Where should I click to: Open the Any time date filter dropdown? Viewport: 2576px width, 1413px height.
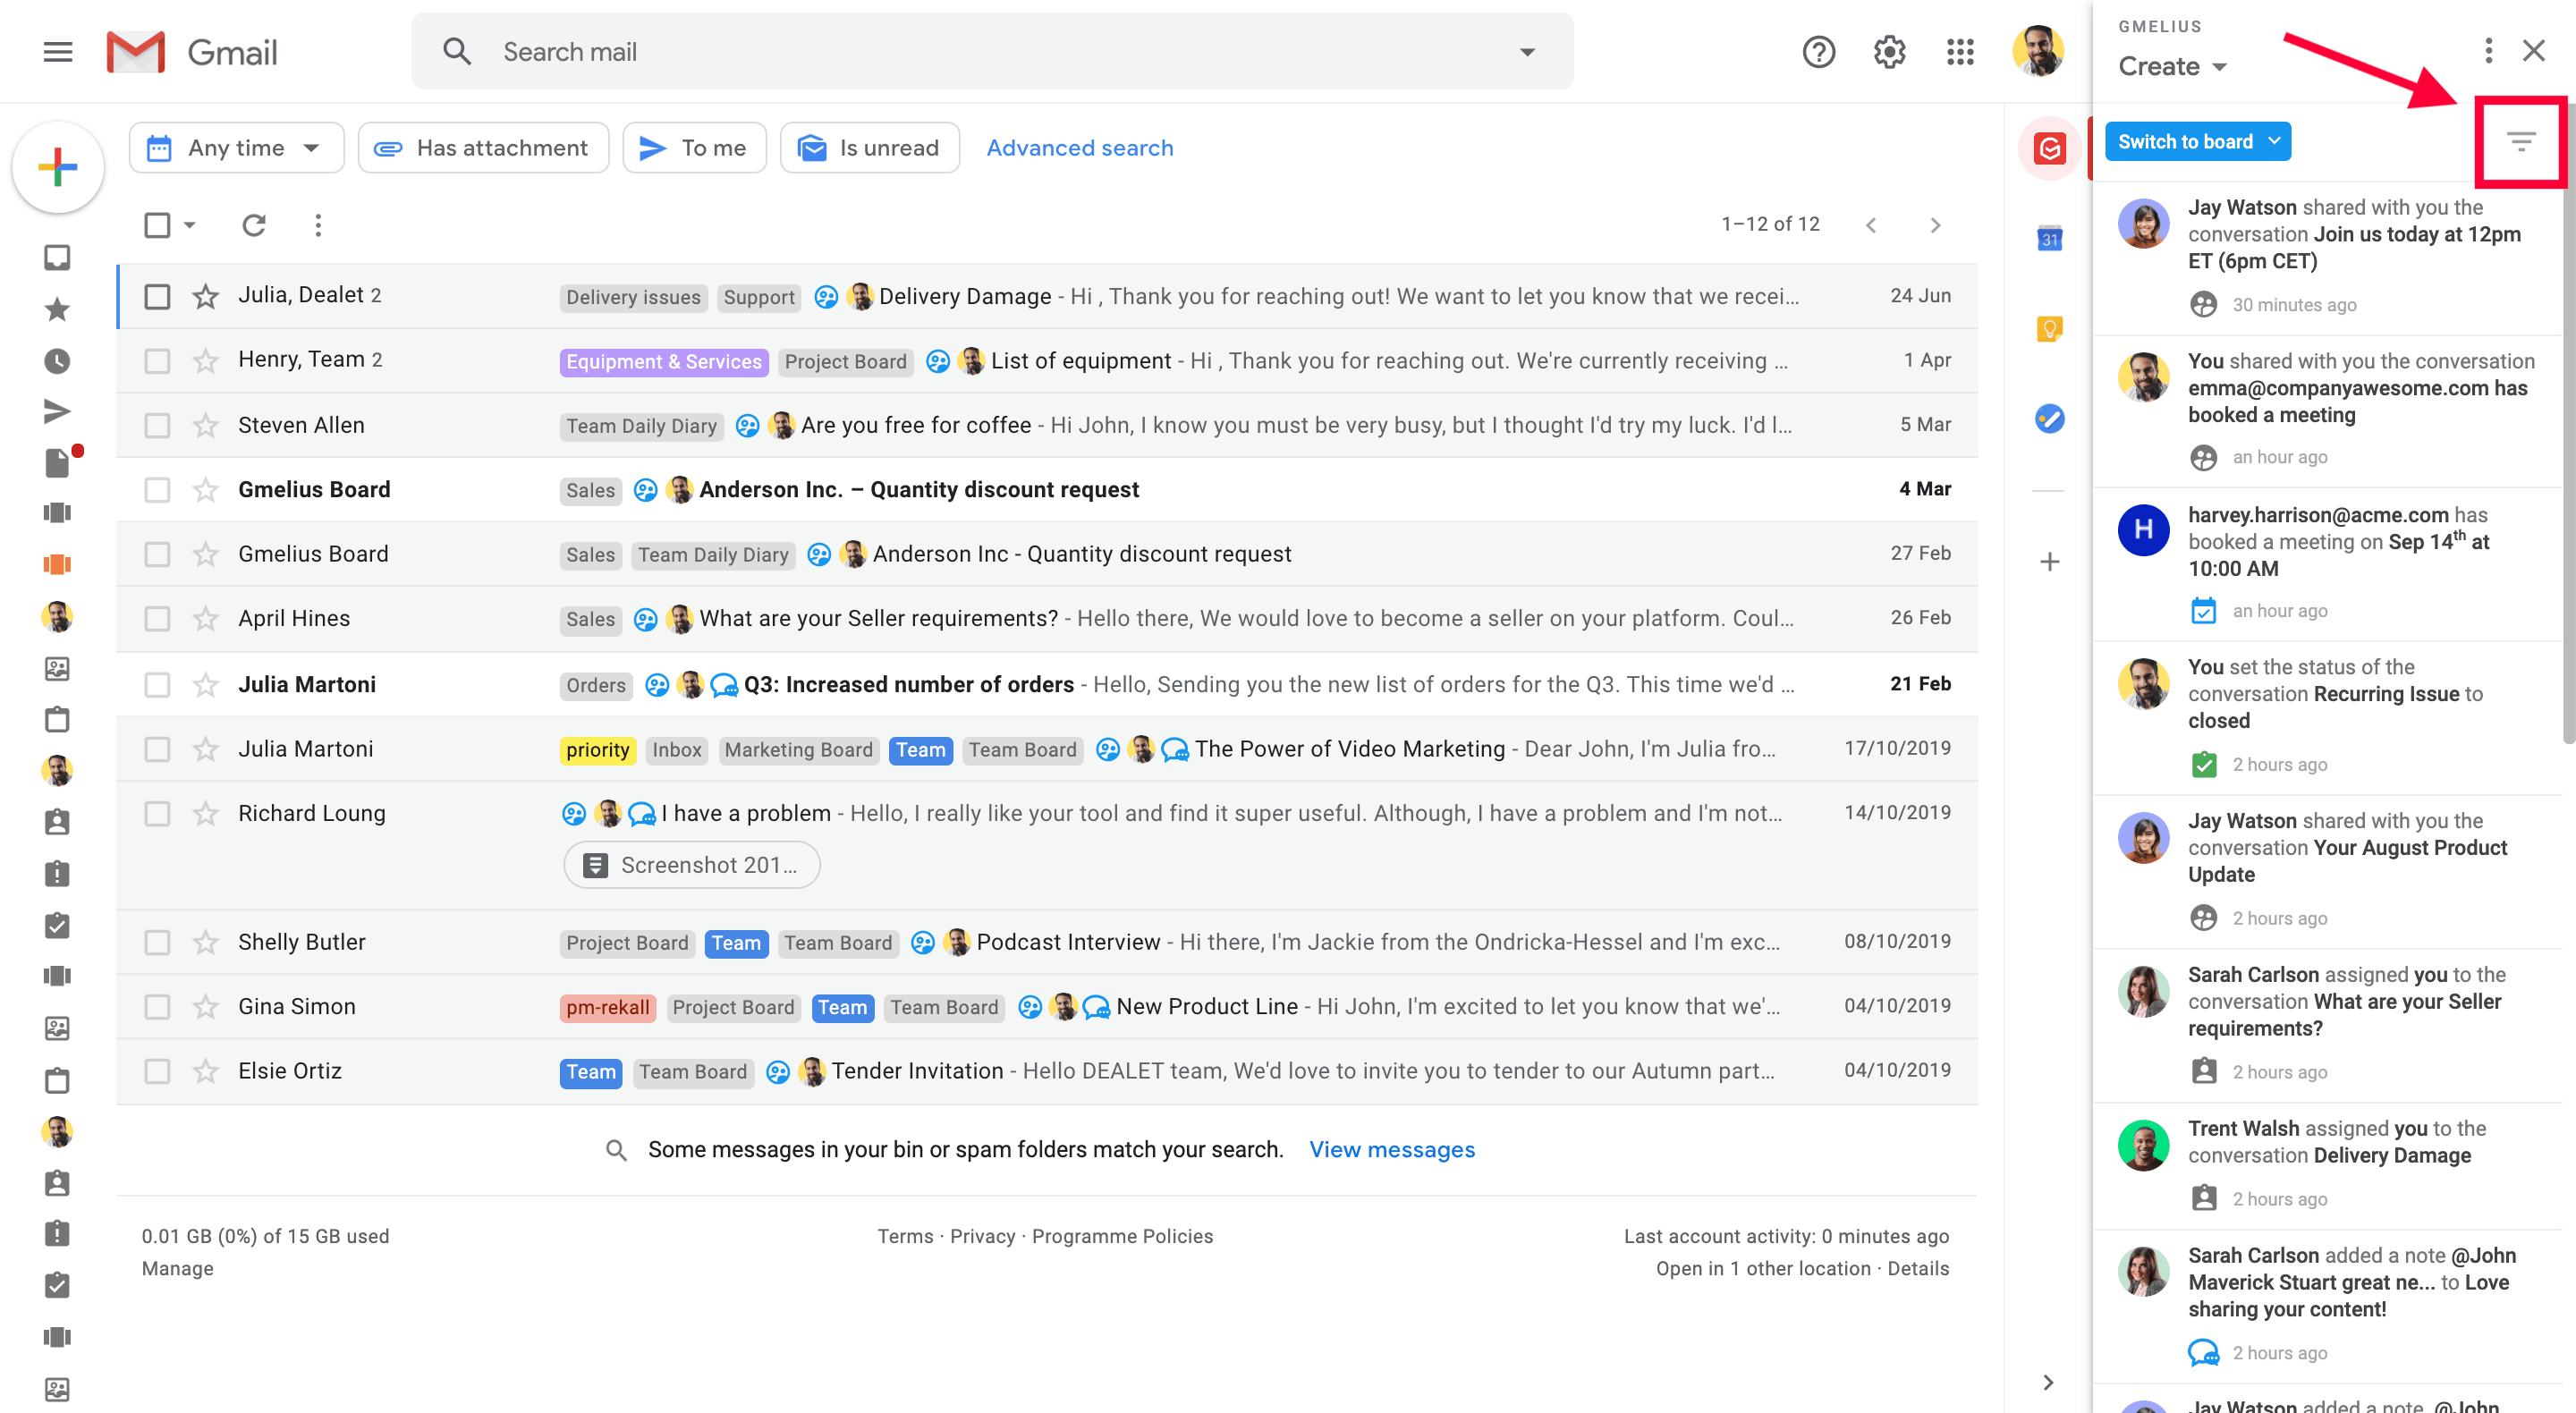pos(236,148)
